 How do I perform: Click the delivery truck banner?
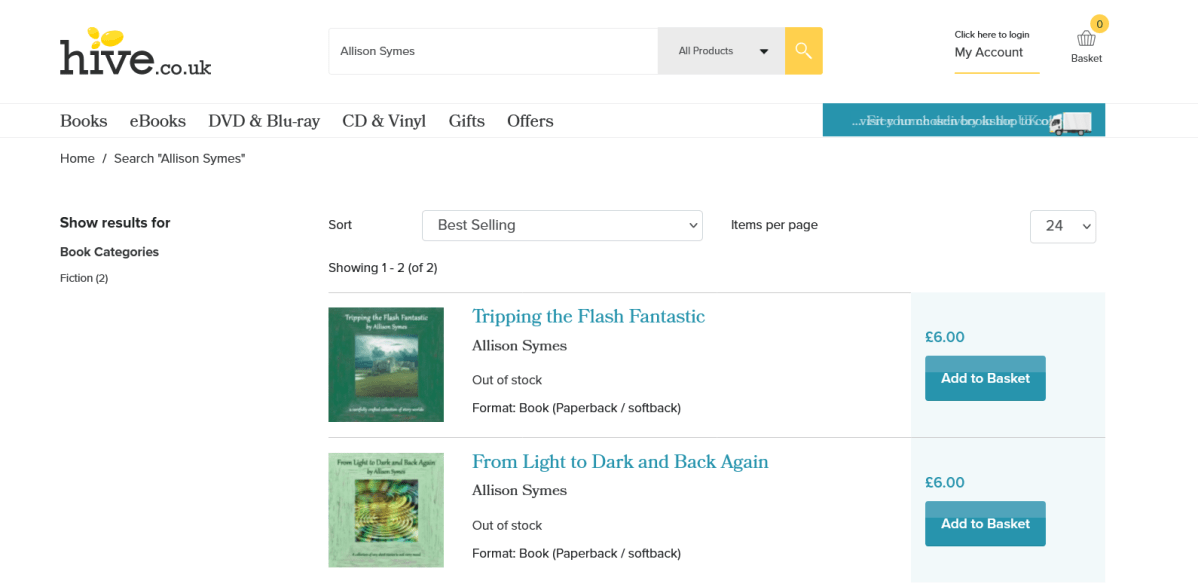point(963,120)
